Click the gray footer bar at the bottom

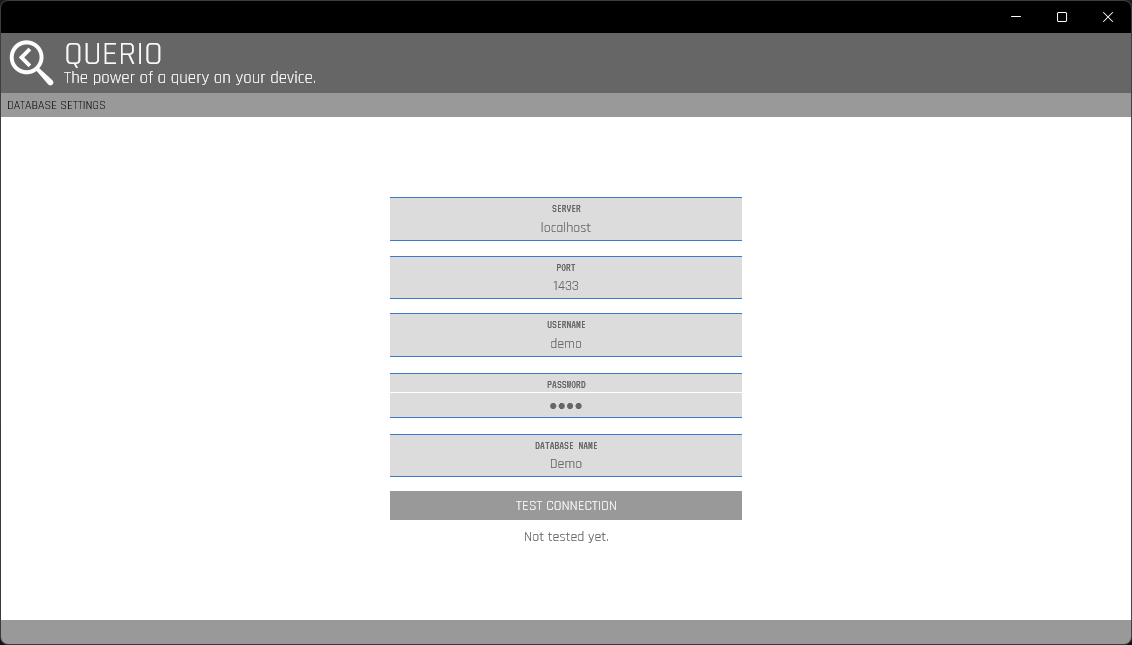[566, 631]
